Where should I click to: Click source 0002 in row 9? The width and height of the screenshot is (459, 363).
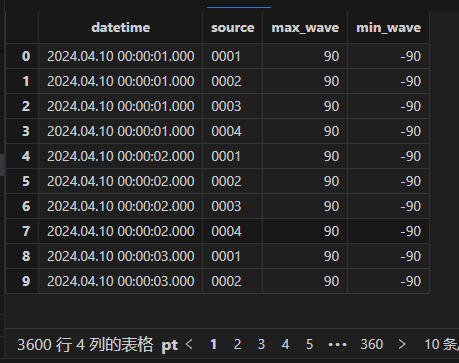point(232,281)
